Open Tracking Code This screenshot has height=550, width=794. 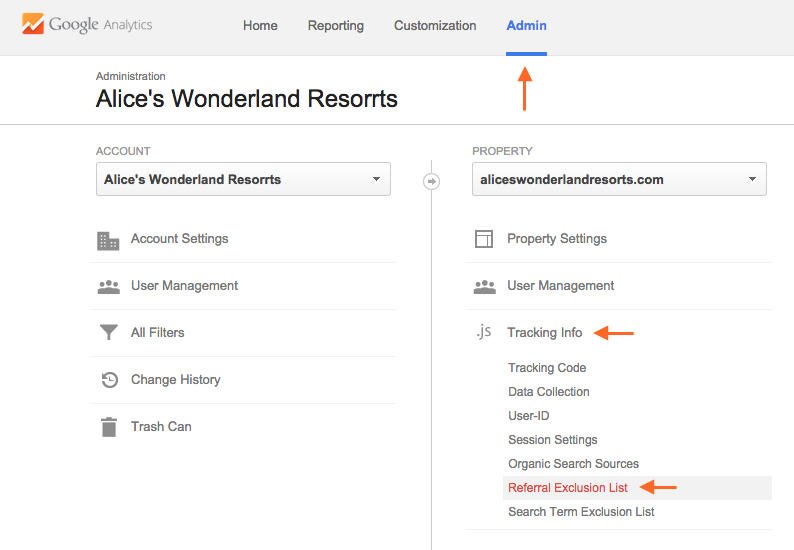click(x=547, y=368)
